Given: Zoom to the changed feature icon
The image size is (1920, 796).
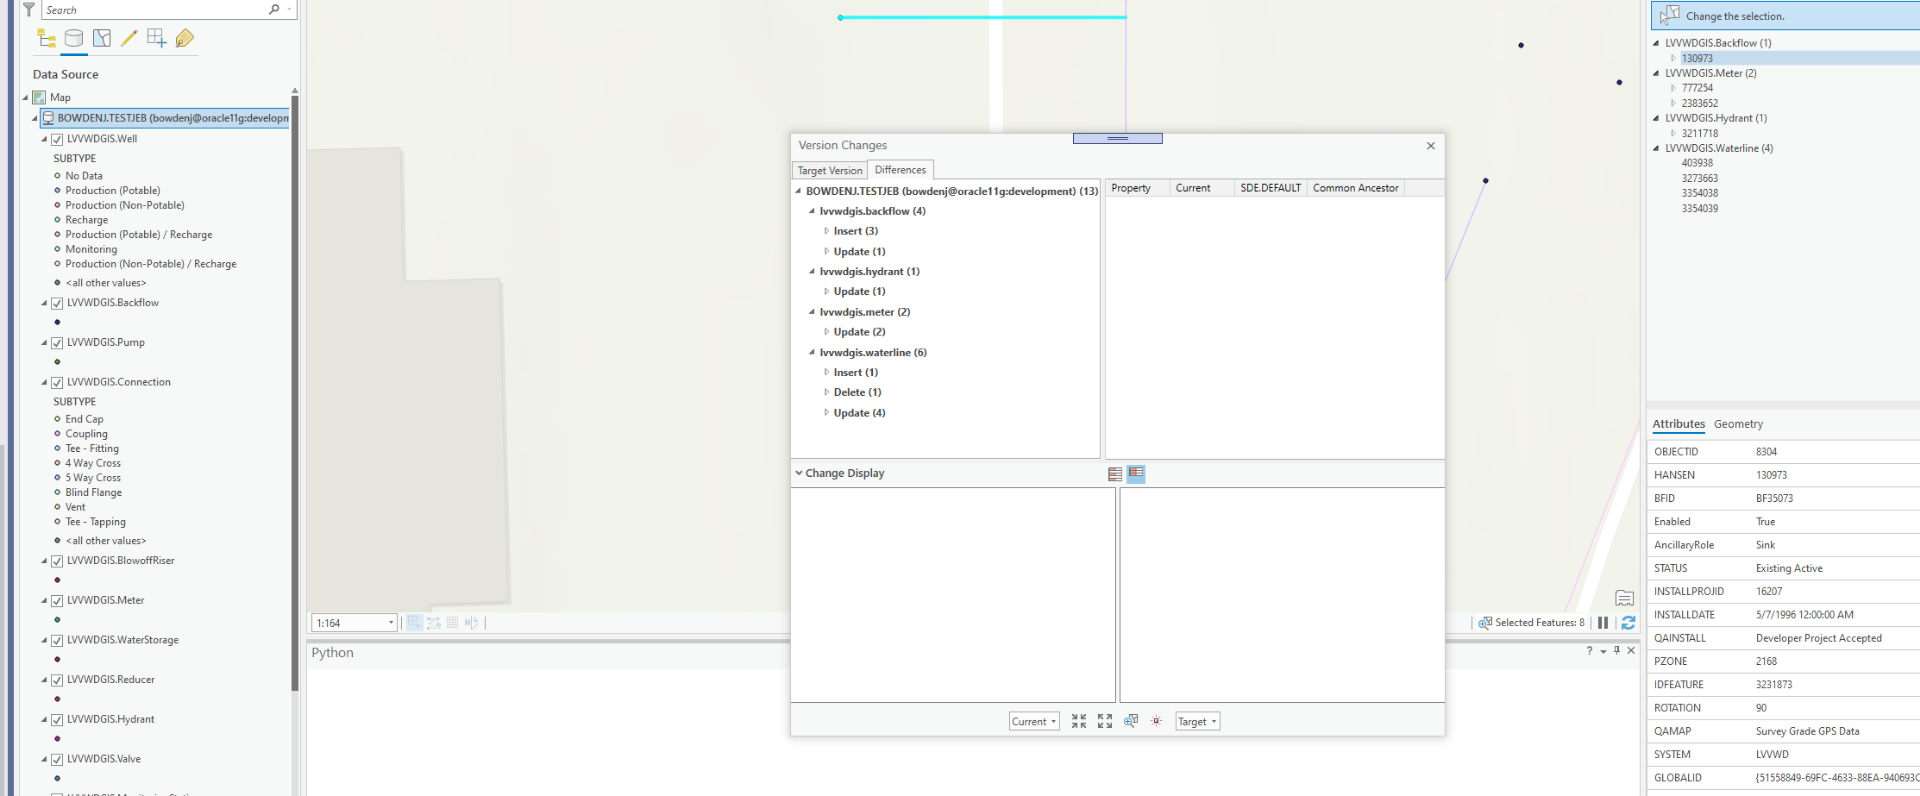Looking at the screenshot, I should click(1131, 721).
